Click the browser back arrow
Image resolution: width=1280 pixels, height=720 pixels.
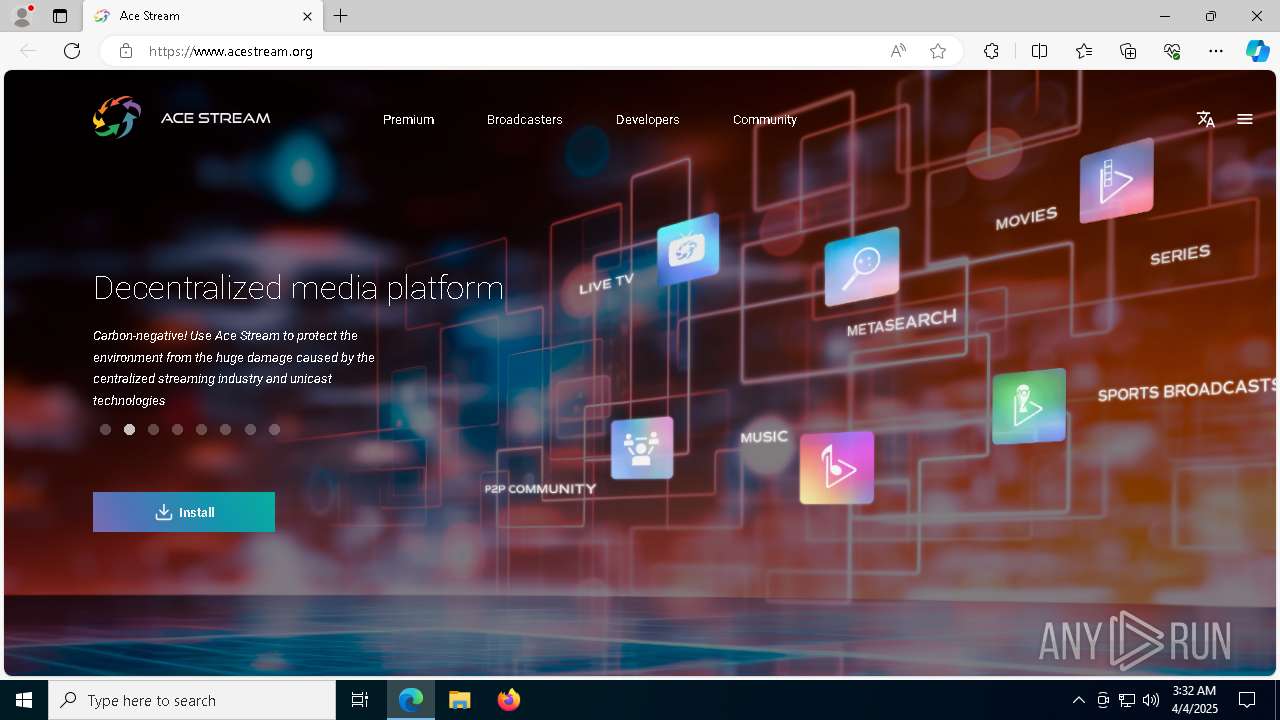coord(28,51)
